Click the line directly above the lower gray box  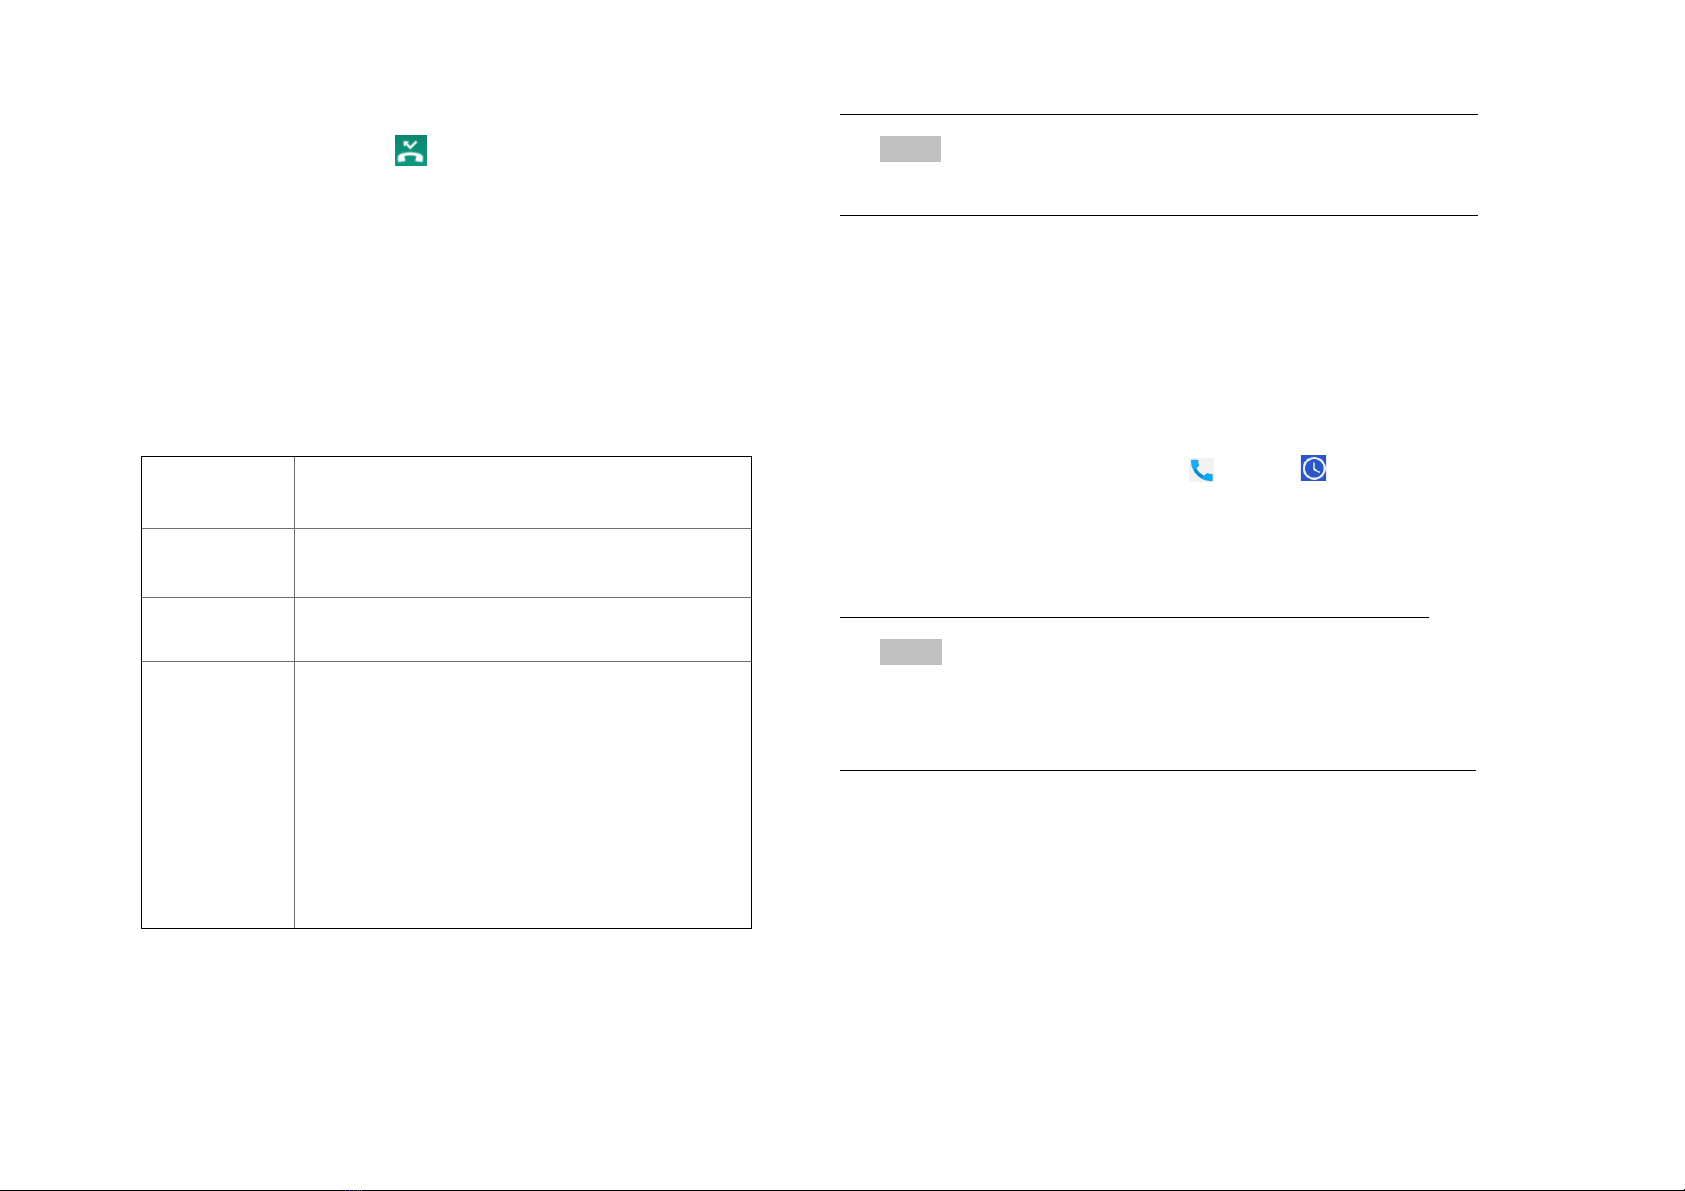pos(1134,618)
